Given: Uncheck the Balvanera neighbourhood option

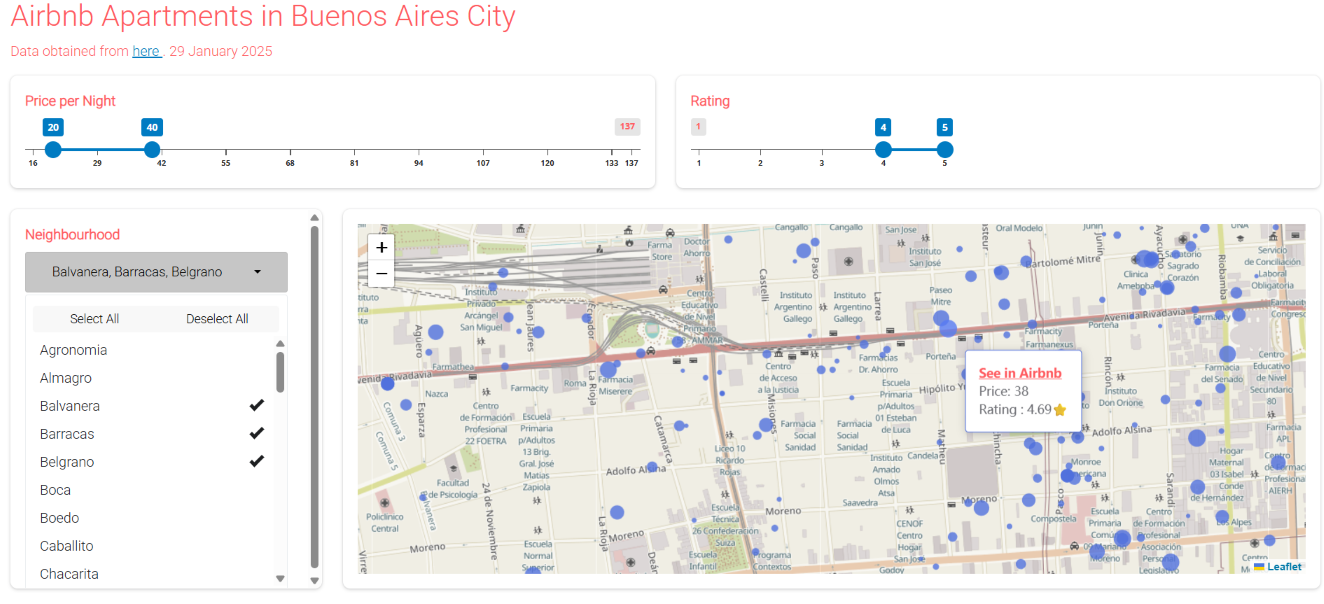Looking at the screenshot, I should click(155, 406).
